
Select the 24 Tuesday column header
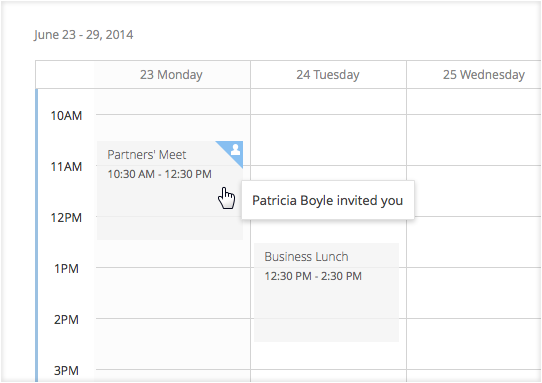point(328,75)
